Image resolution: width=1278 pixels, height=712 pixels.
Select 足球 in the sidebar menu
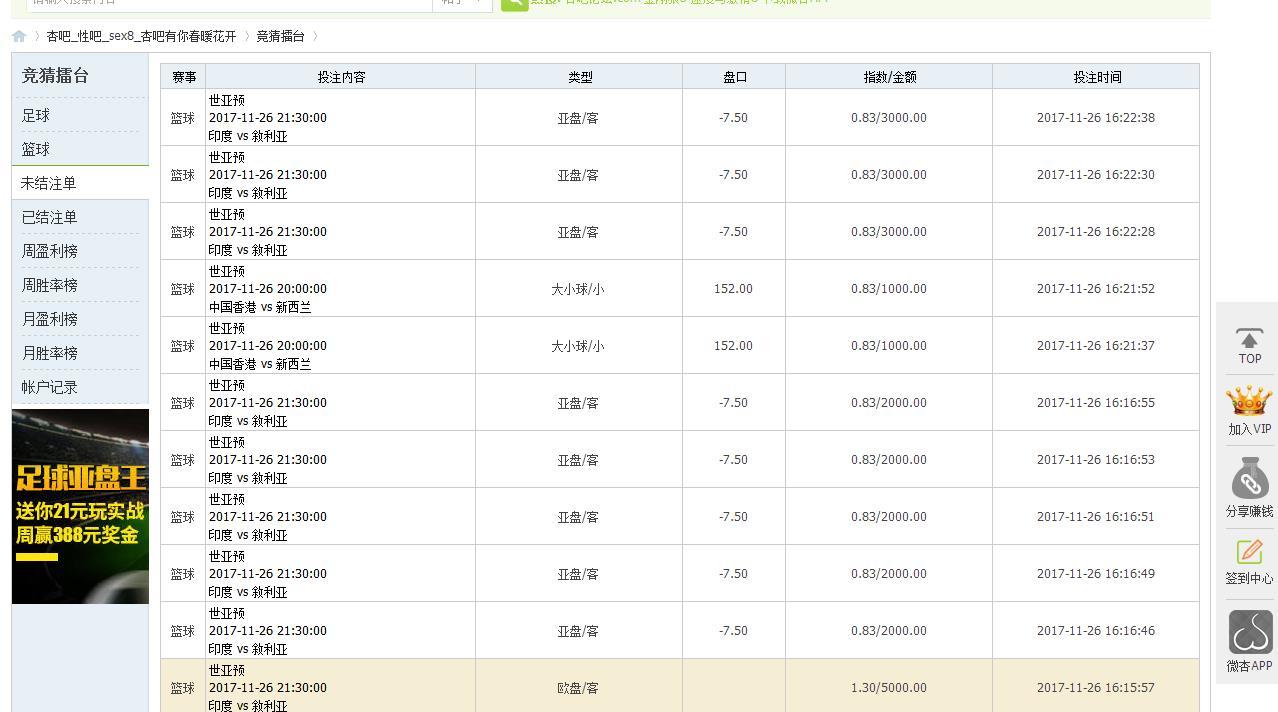point(36,116)
